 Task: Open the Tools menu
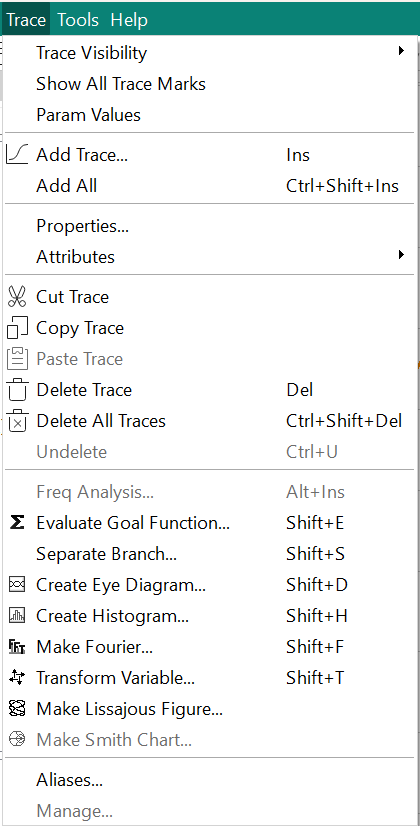pyautogui.click(x=78, y=20)
